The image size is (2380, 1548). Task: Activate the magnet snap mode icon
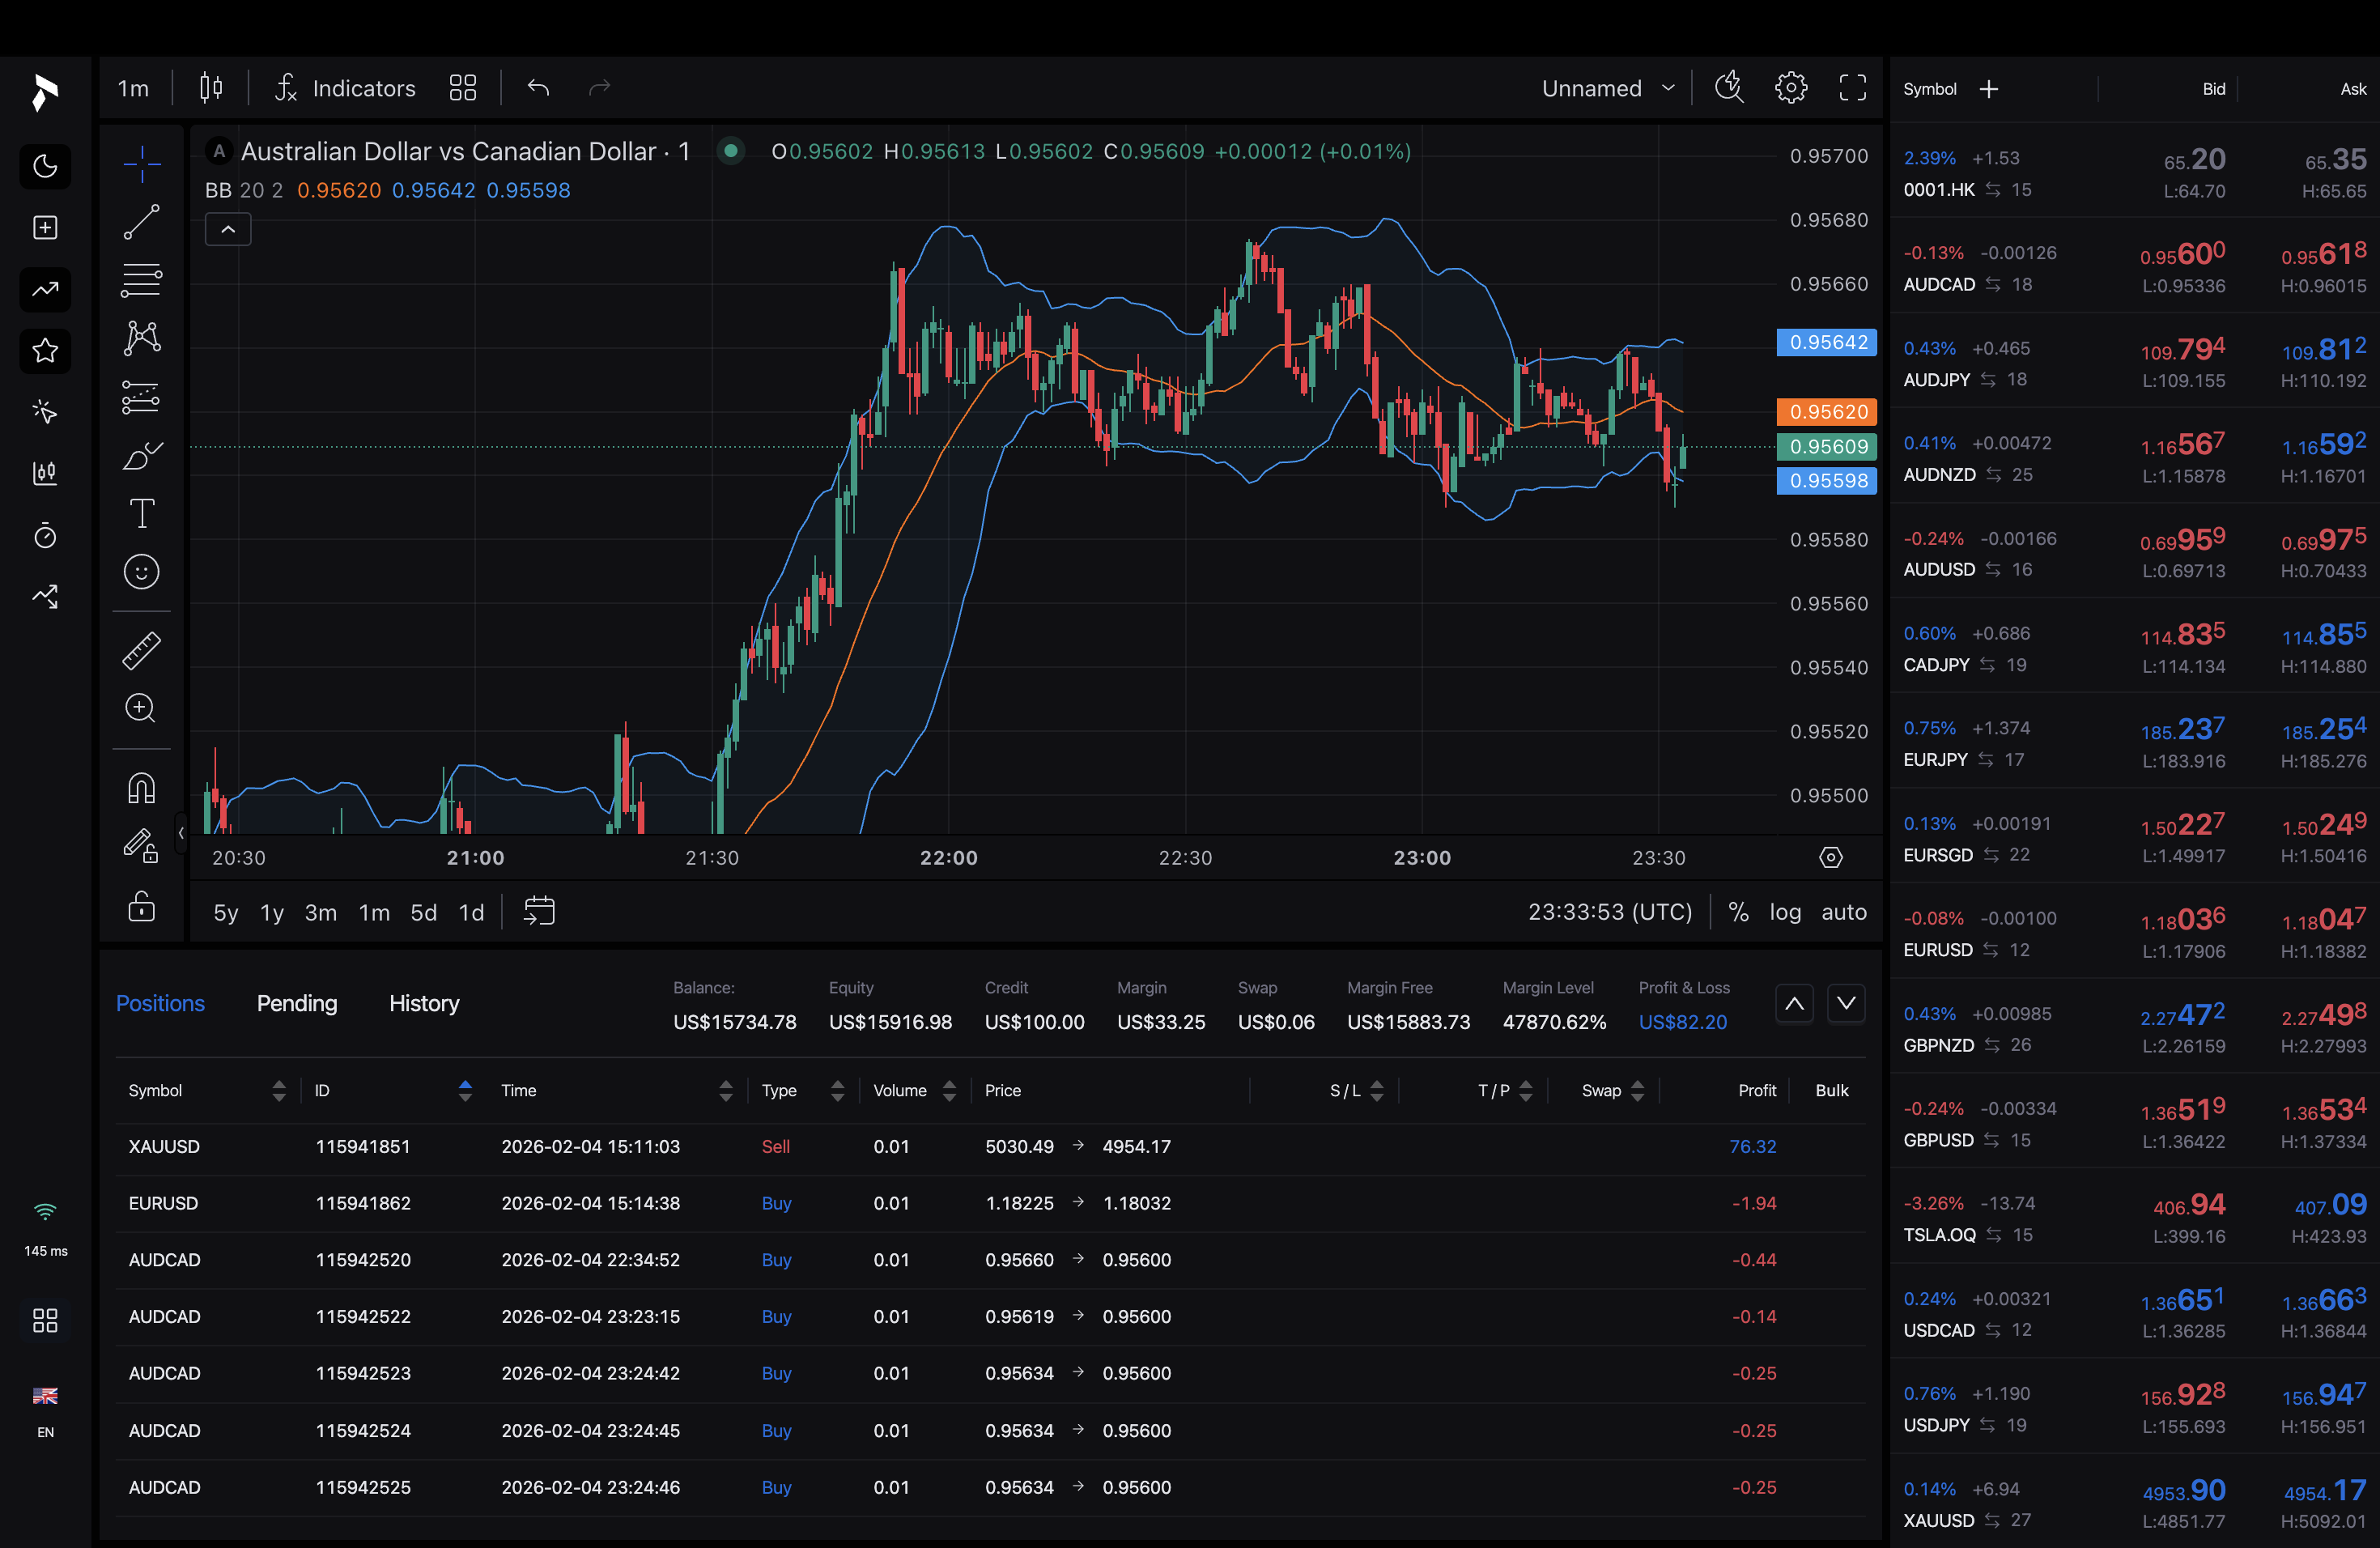(141, 788)
